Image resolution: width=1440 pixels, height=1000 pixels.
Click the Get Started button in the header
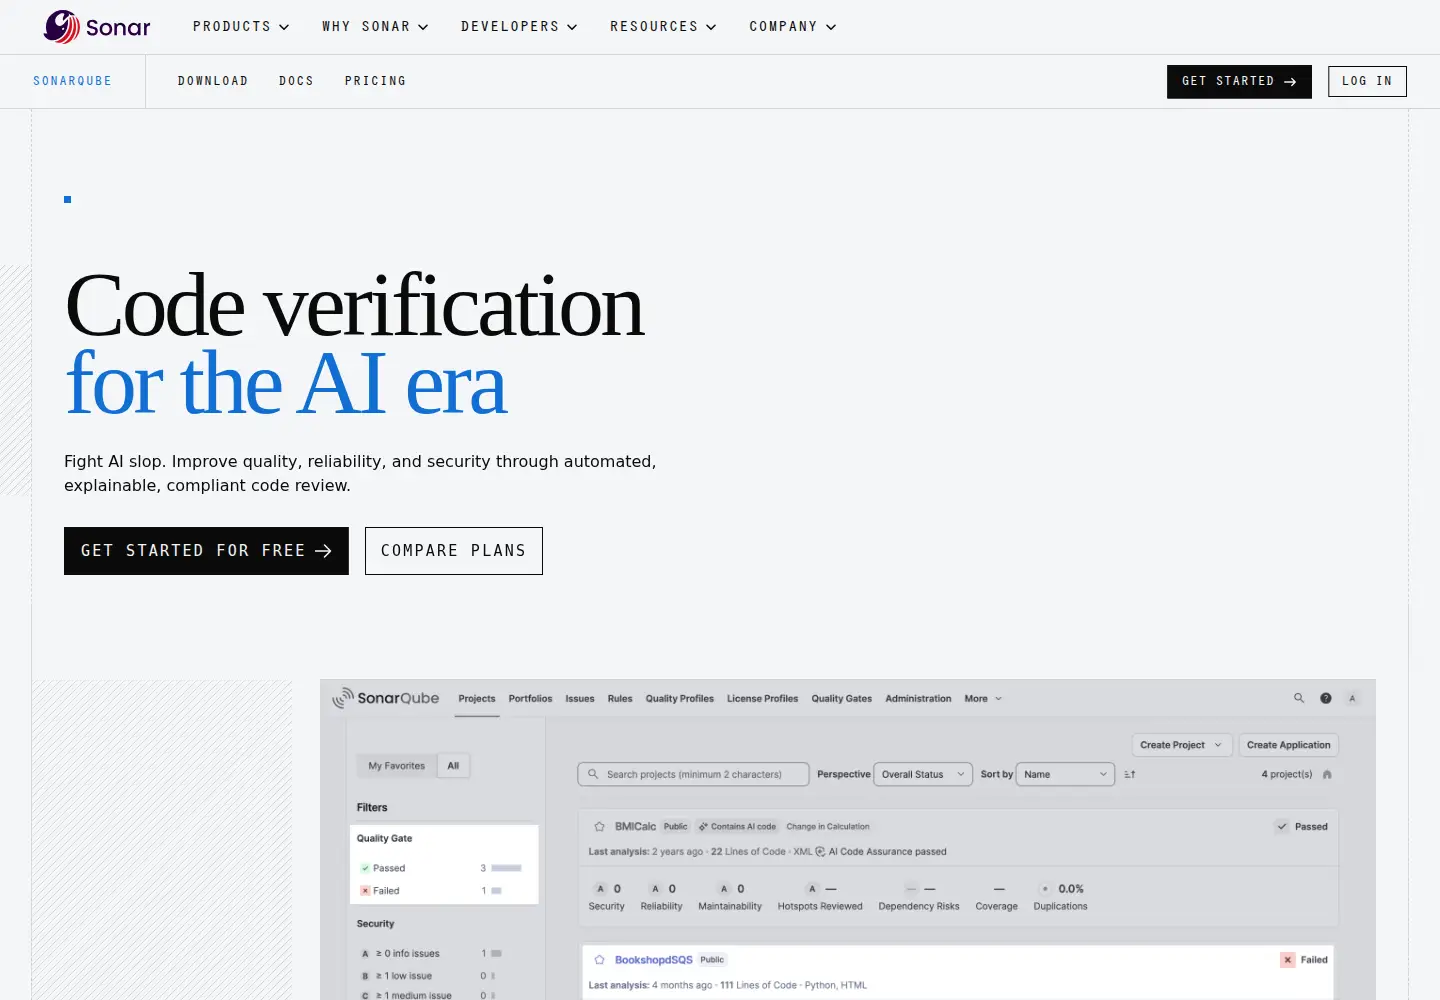[x=1239, y=82]
